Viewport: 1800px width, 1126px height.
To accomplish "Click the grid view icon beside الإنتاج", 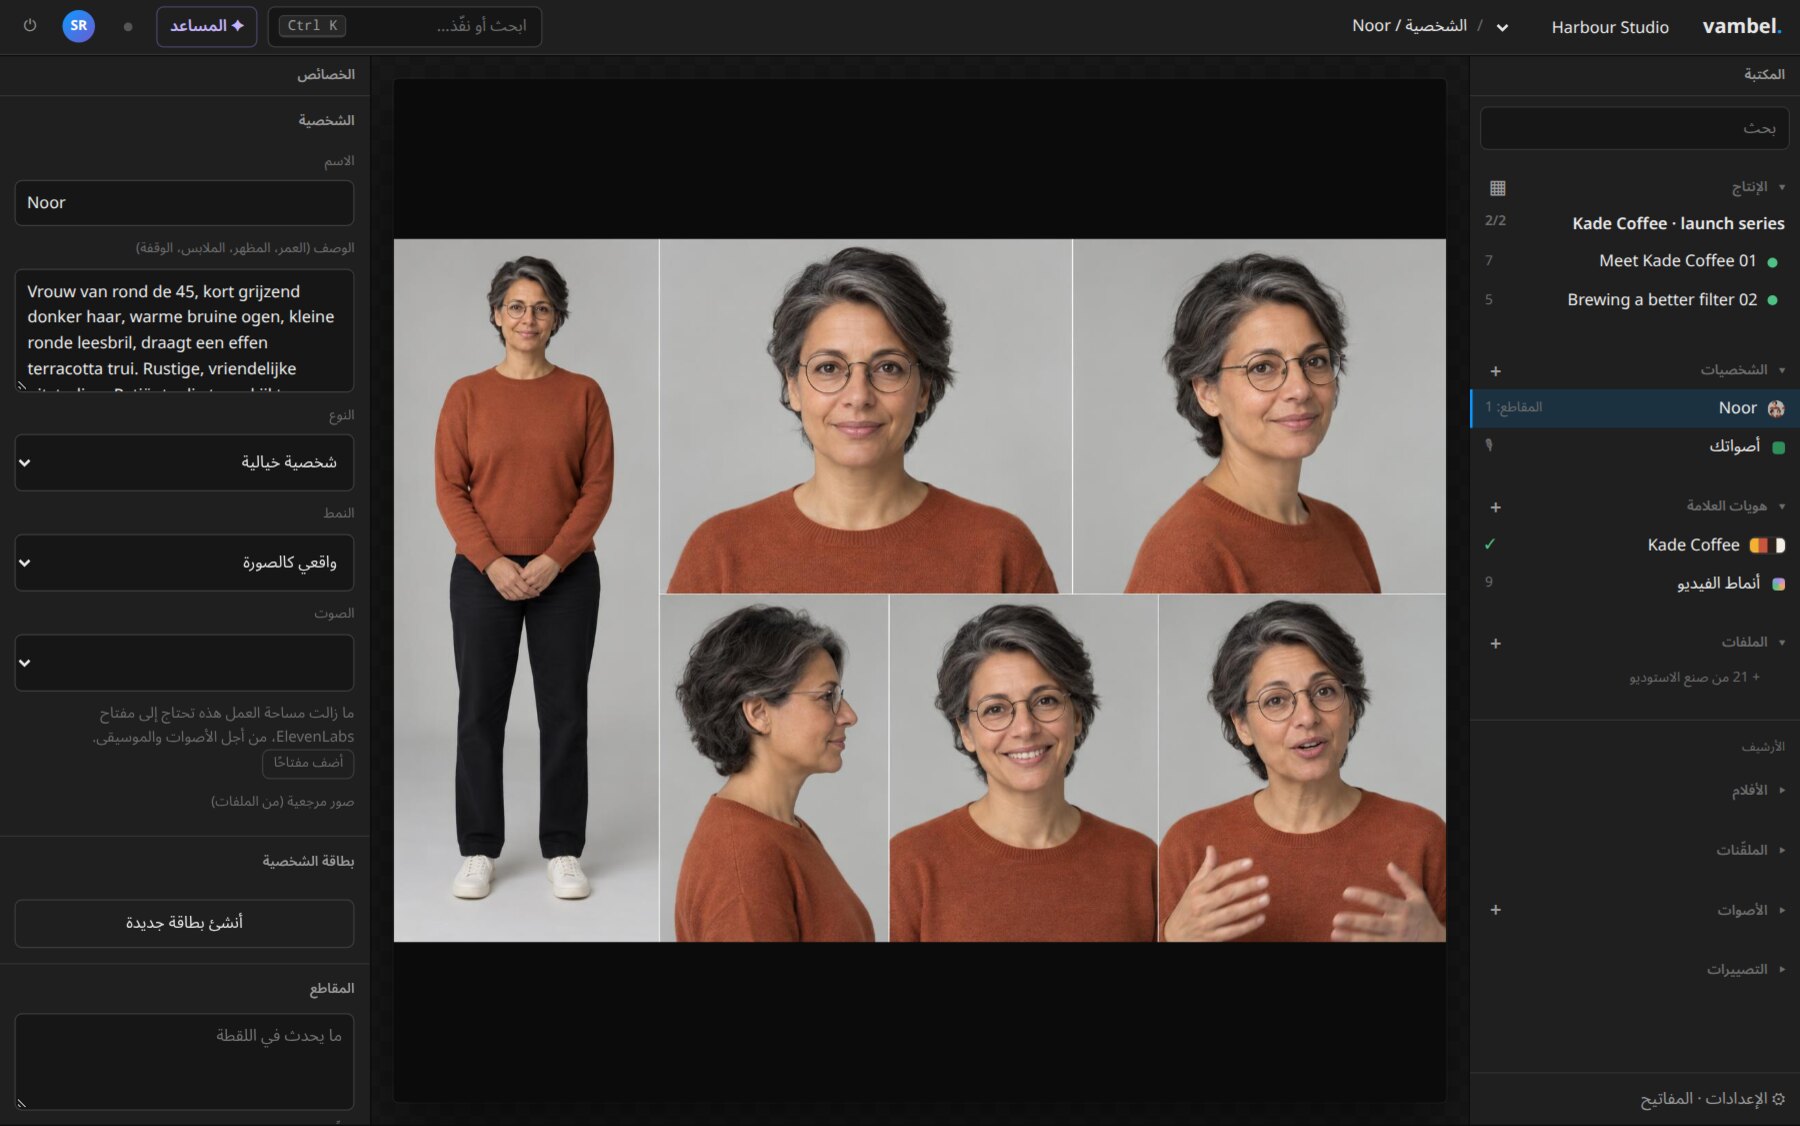I will (x=1497, y=188).
